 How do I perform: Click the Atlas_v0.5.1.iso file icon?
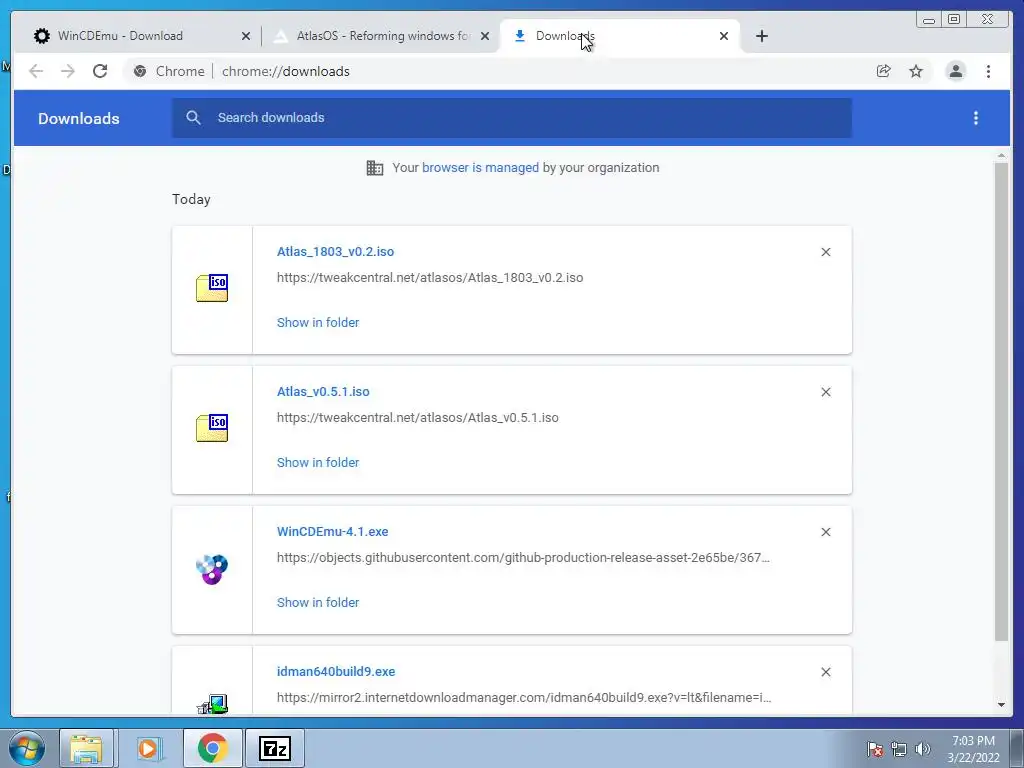[x=212, y=428]
